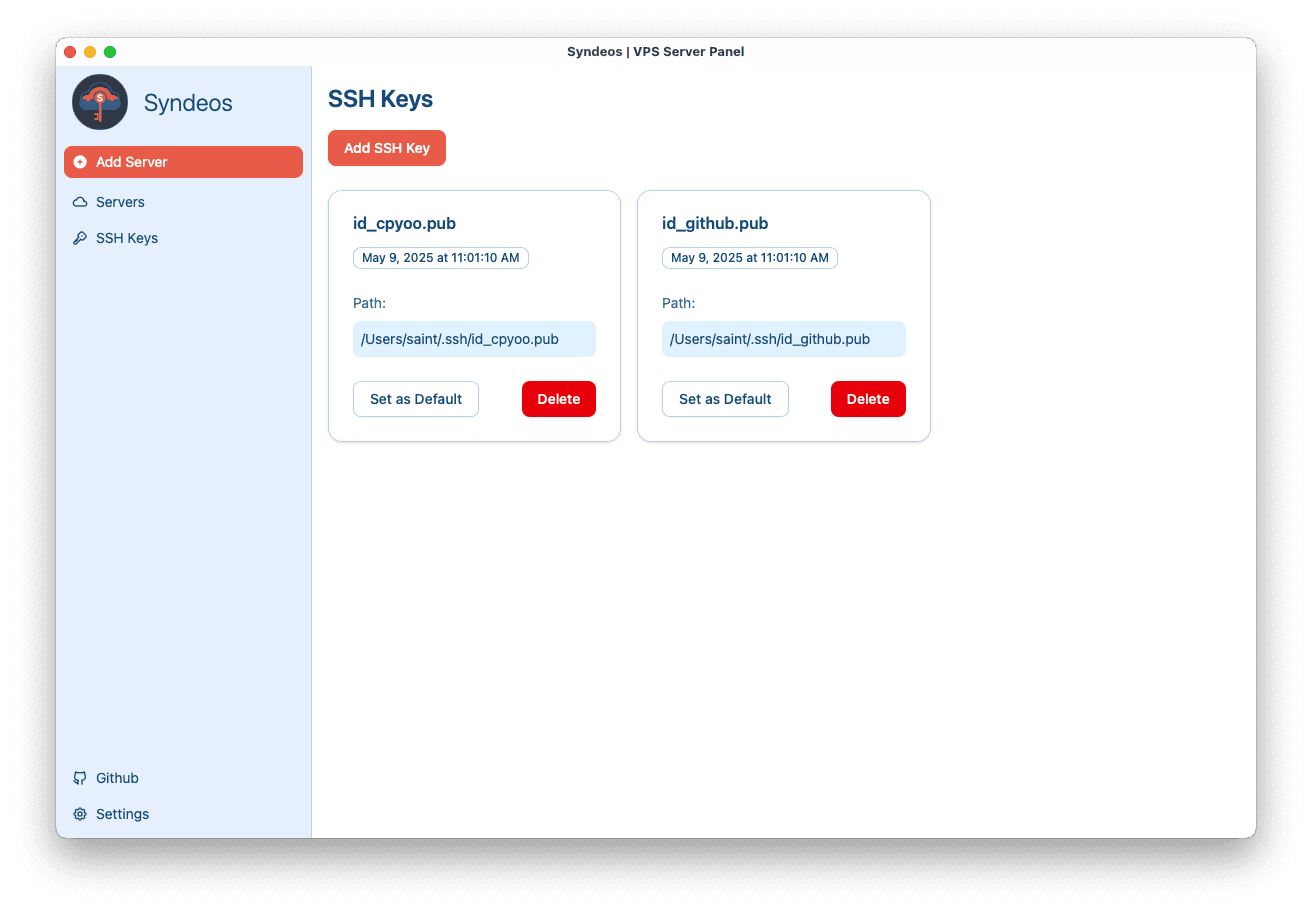The width and height of the screenshot is (1312, 912).
Task: Maximize the window with the green button
Action: pos(110,52)
